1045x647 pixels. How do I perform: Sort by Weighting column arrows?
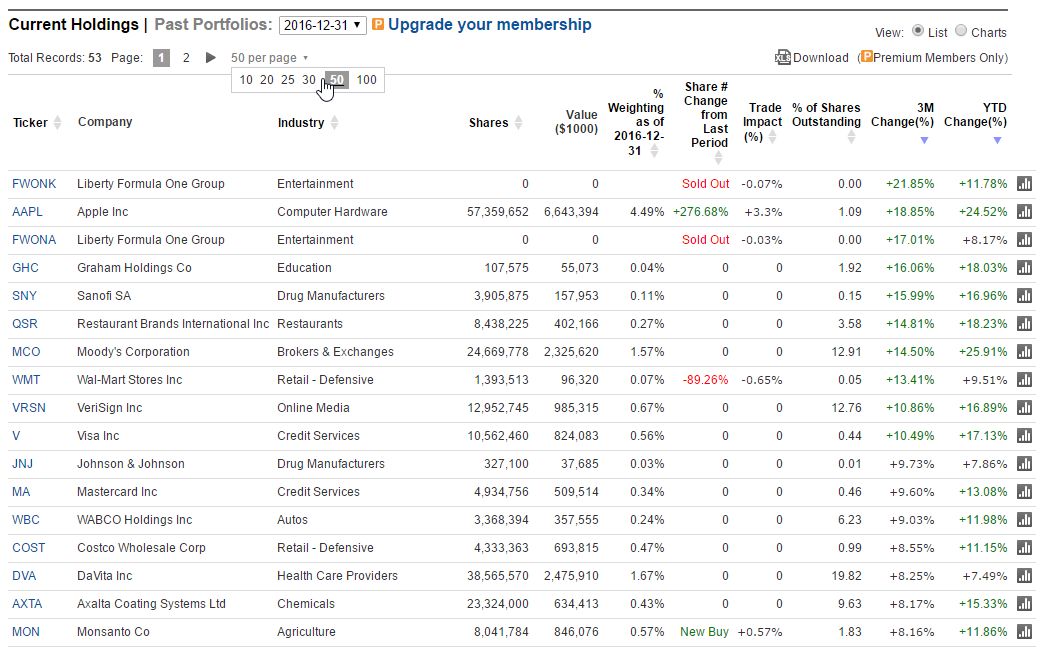pyautogui.click(x=654, y=151)
